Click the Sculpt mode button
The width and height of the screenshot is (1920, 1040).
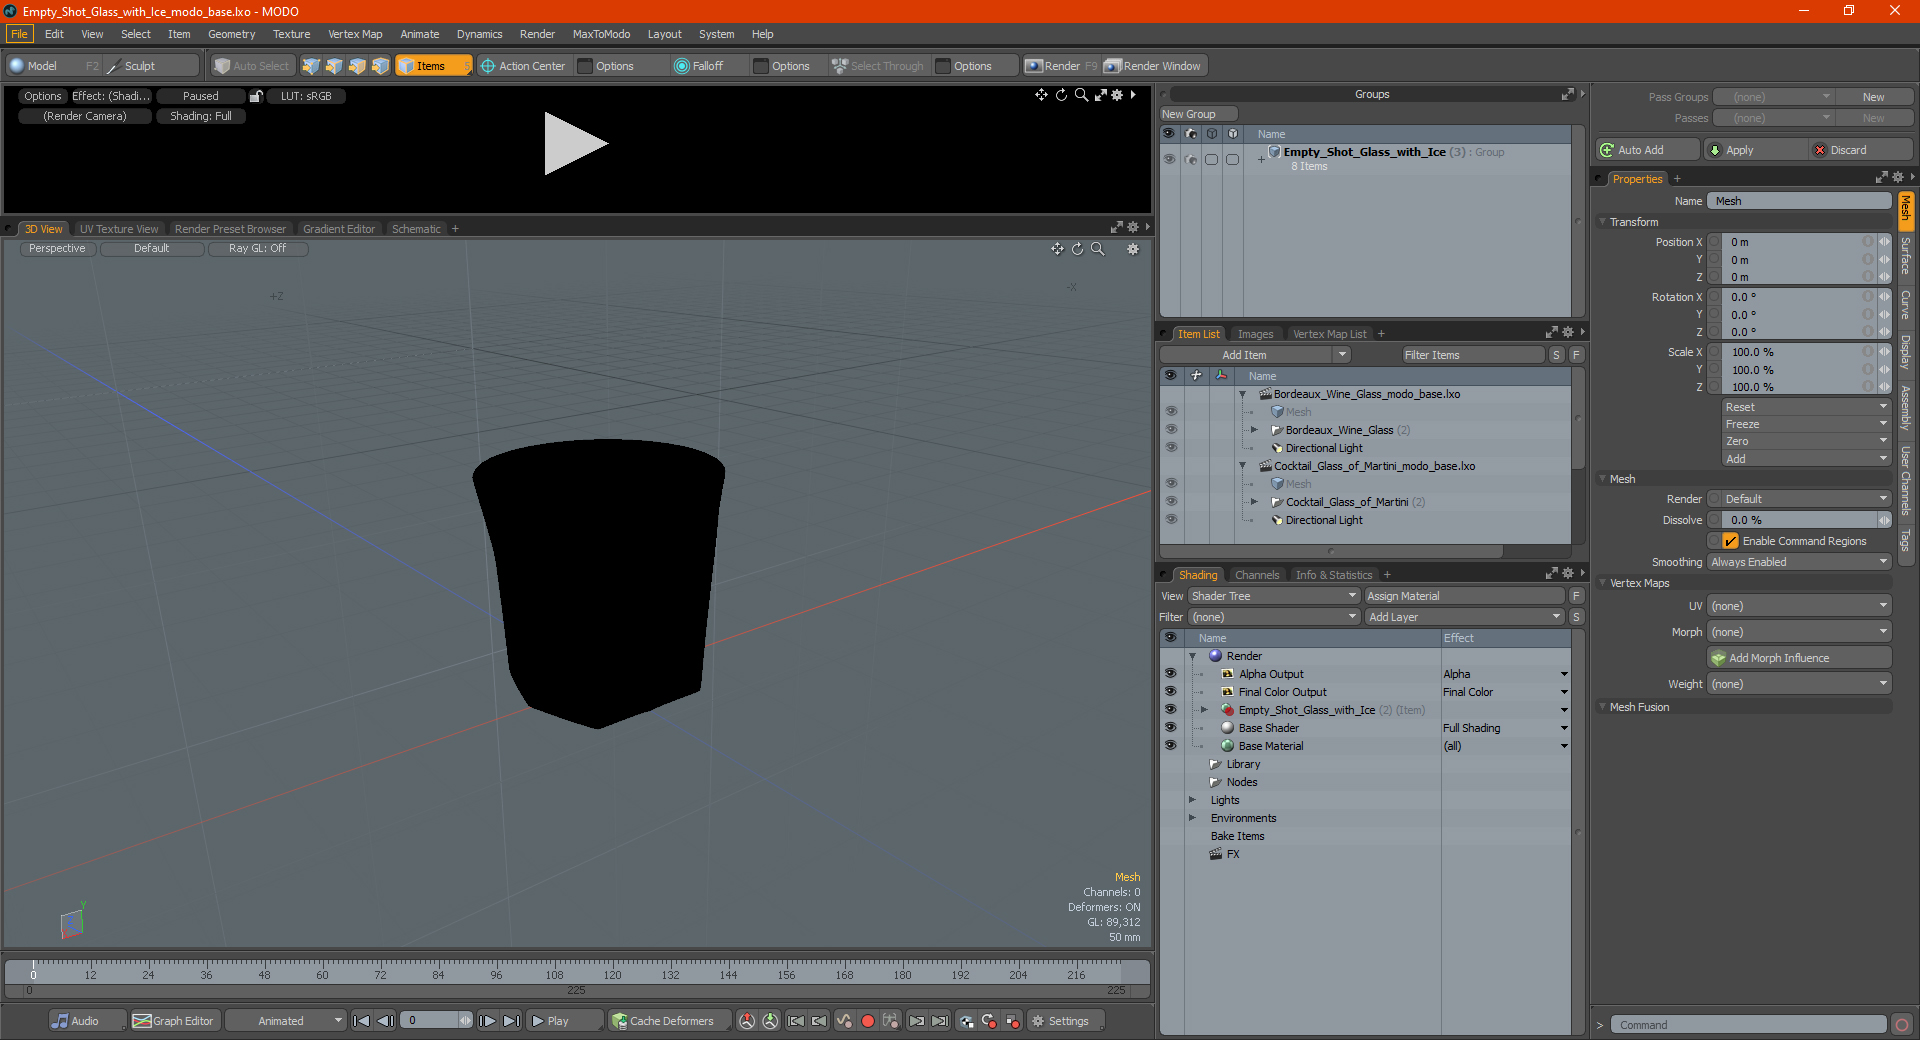pos(151,66)
